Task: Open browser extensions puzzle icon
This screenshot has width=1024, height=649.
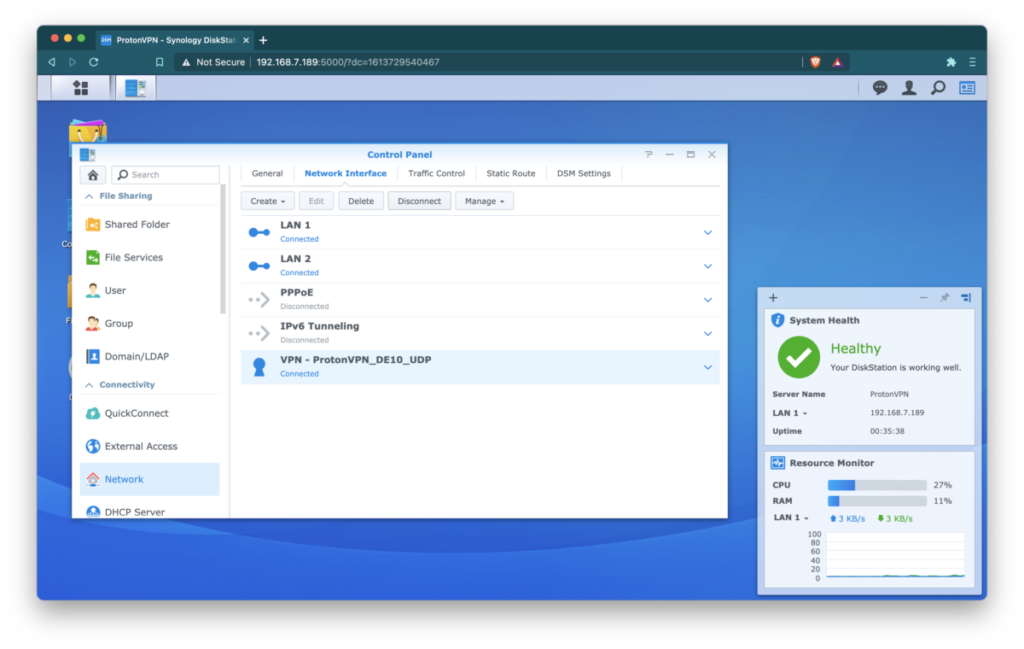Action: point(951,62)
